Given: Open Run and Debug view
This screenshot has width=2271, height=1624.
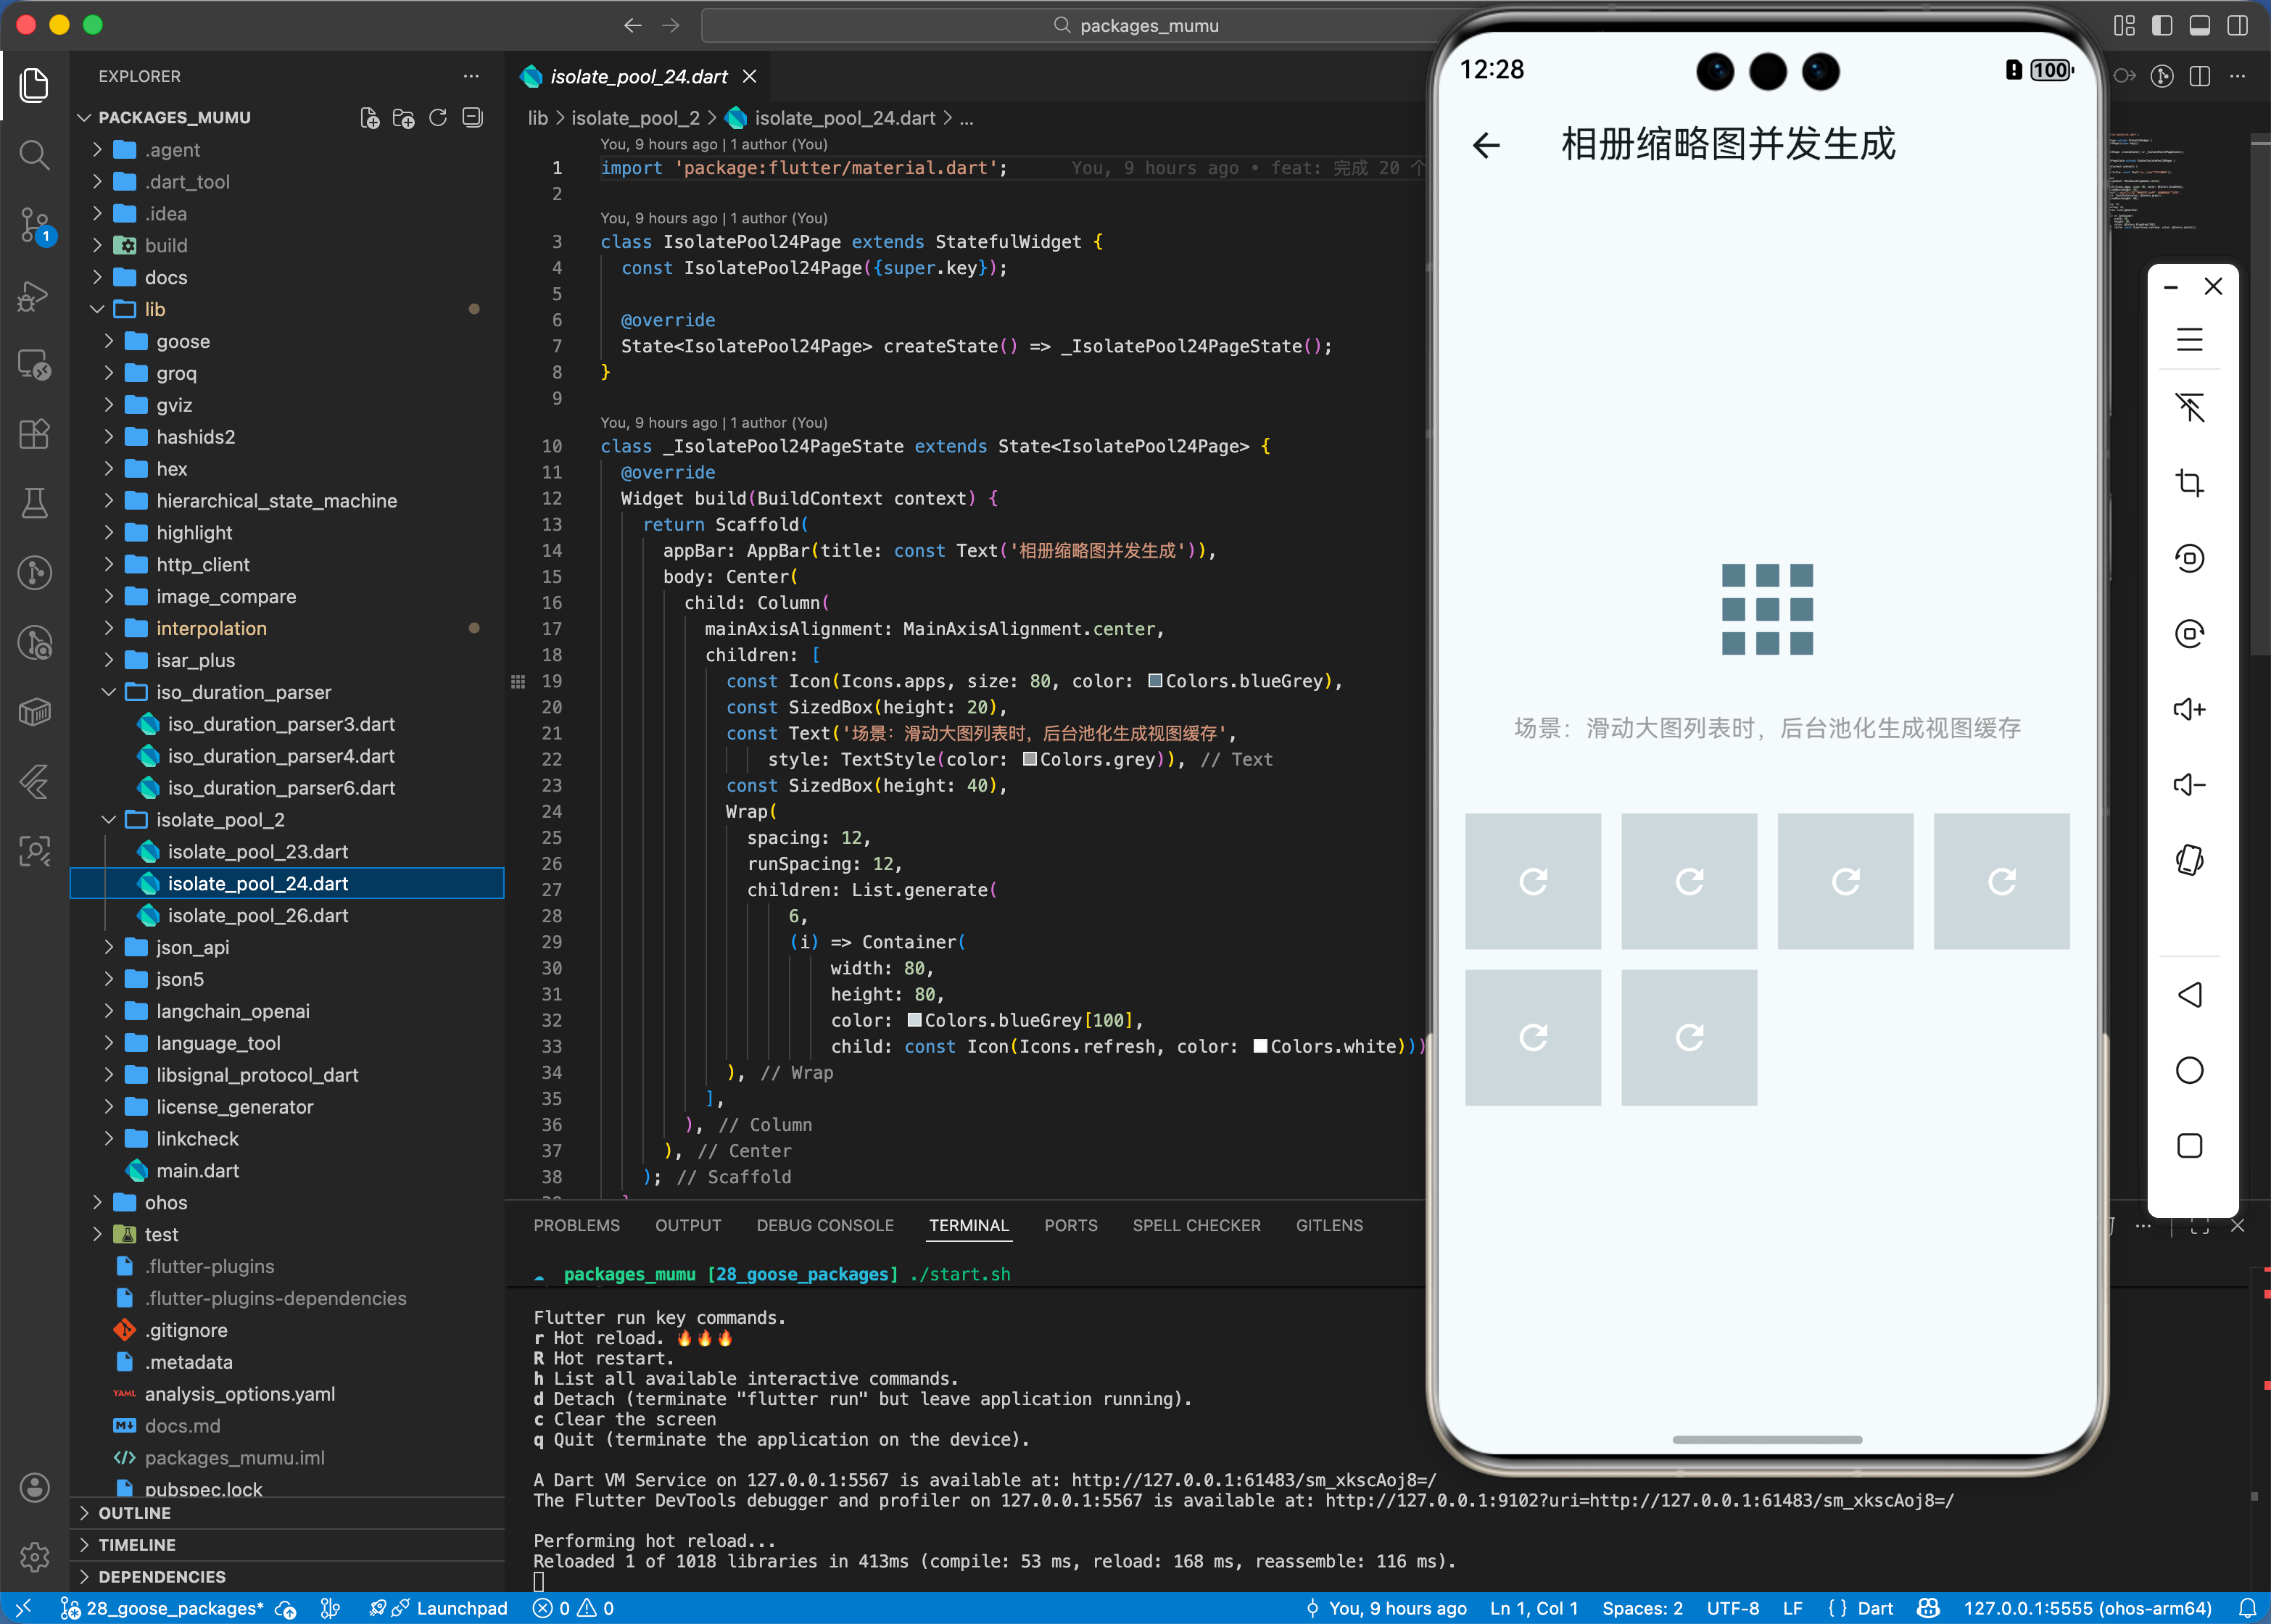Looking at the screenshot, I should point(34,296).
